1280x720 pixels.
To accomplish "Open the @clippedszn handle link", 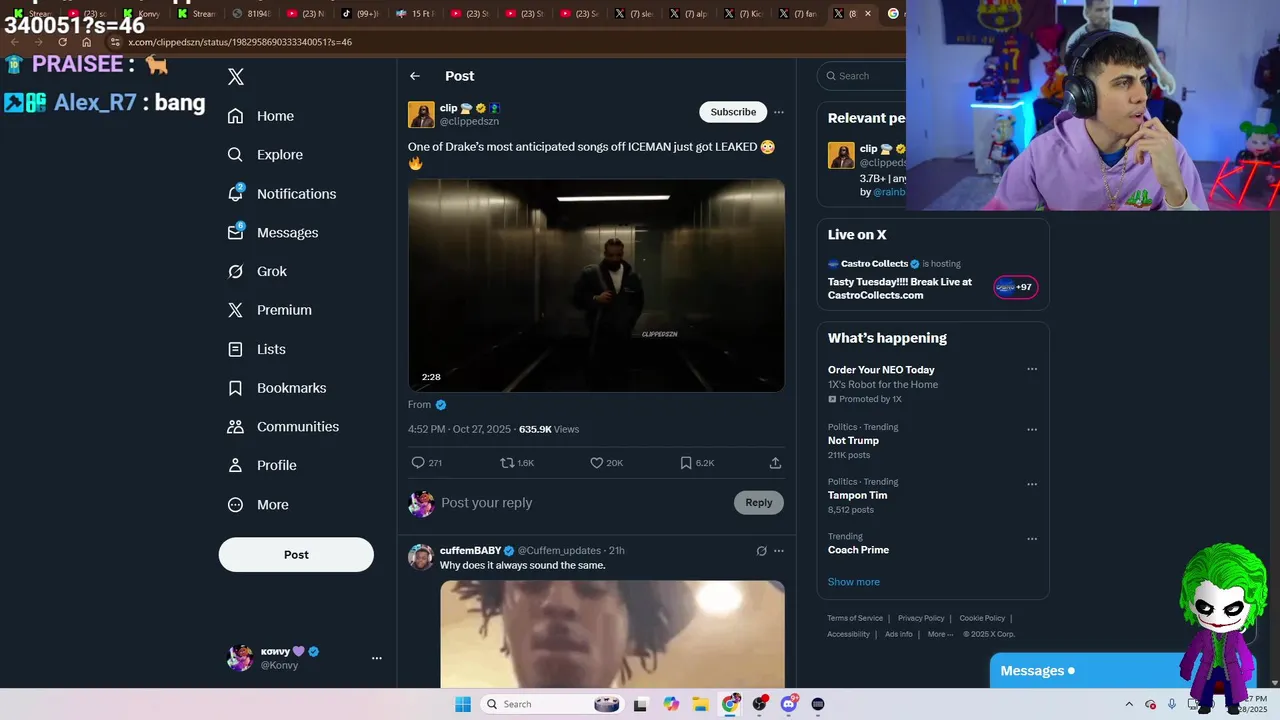I will (469, 121).
